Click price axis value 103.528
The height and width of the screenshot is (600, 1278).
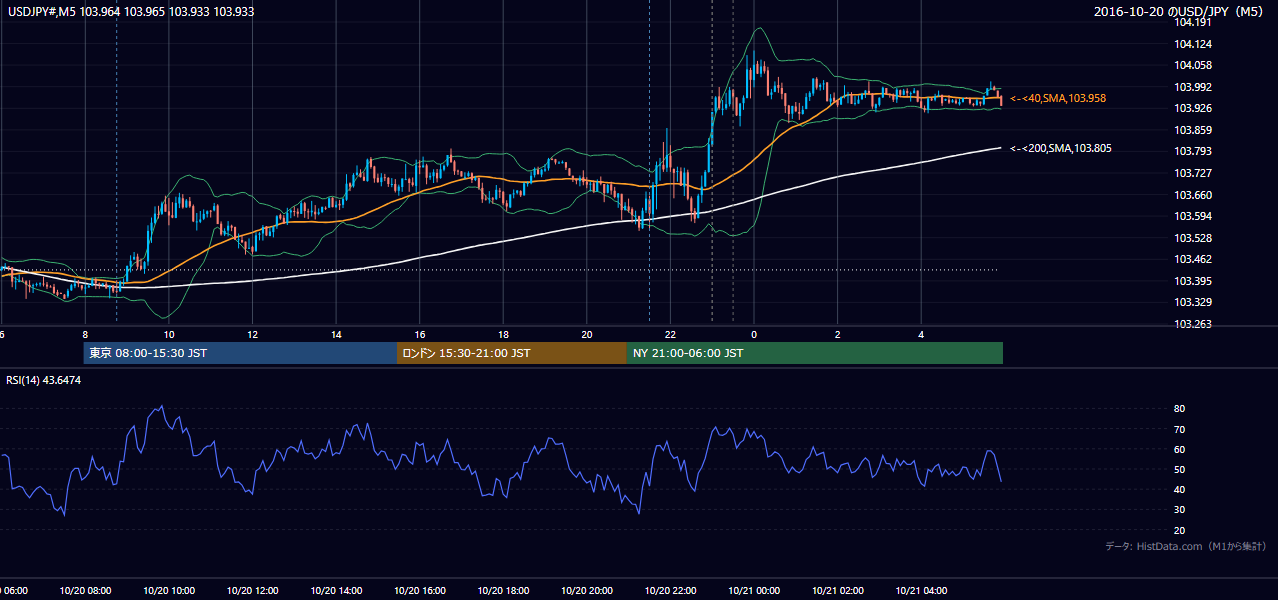(1194, 238)
